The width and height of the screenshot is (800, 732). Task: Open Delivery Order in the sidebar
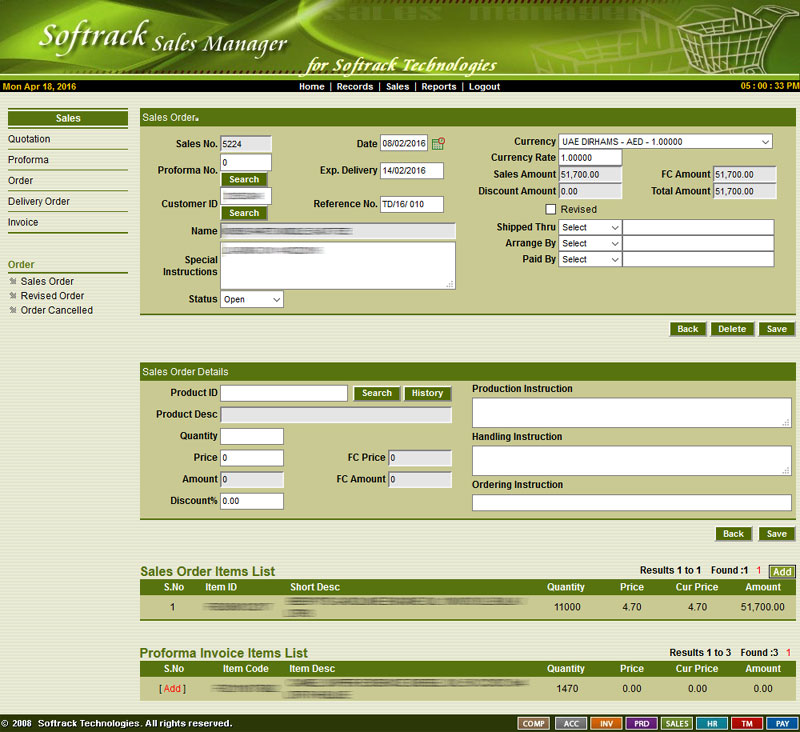point(39,202)
